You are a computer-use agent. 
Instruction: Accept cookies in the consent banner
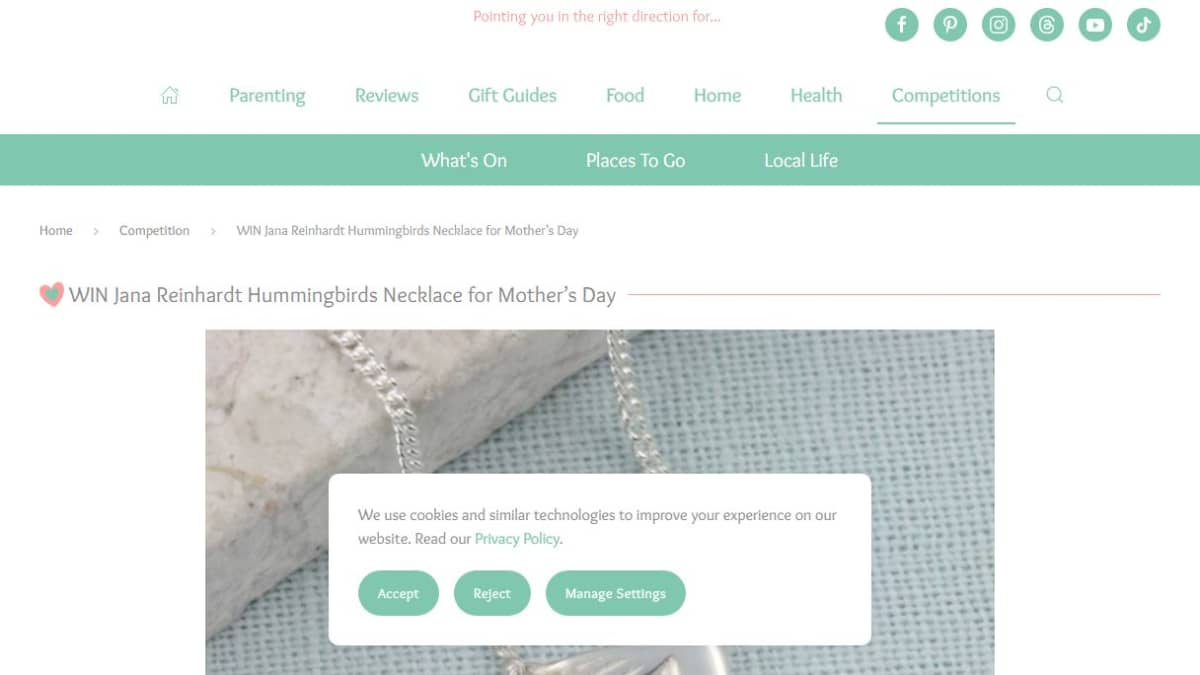398,593
